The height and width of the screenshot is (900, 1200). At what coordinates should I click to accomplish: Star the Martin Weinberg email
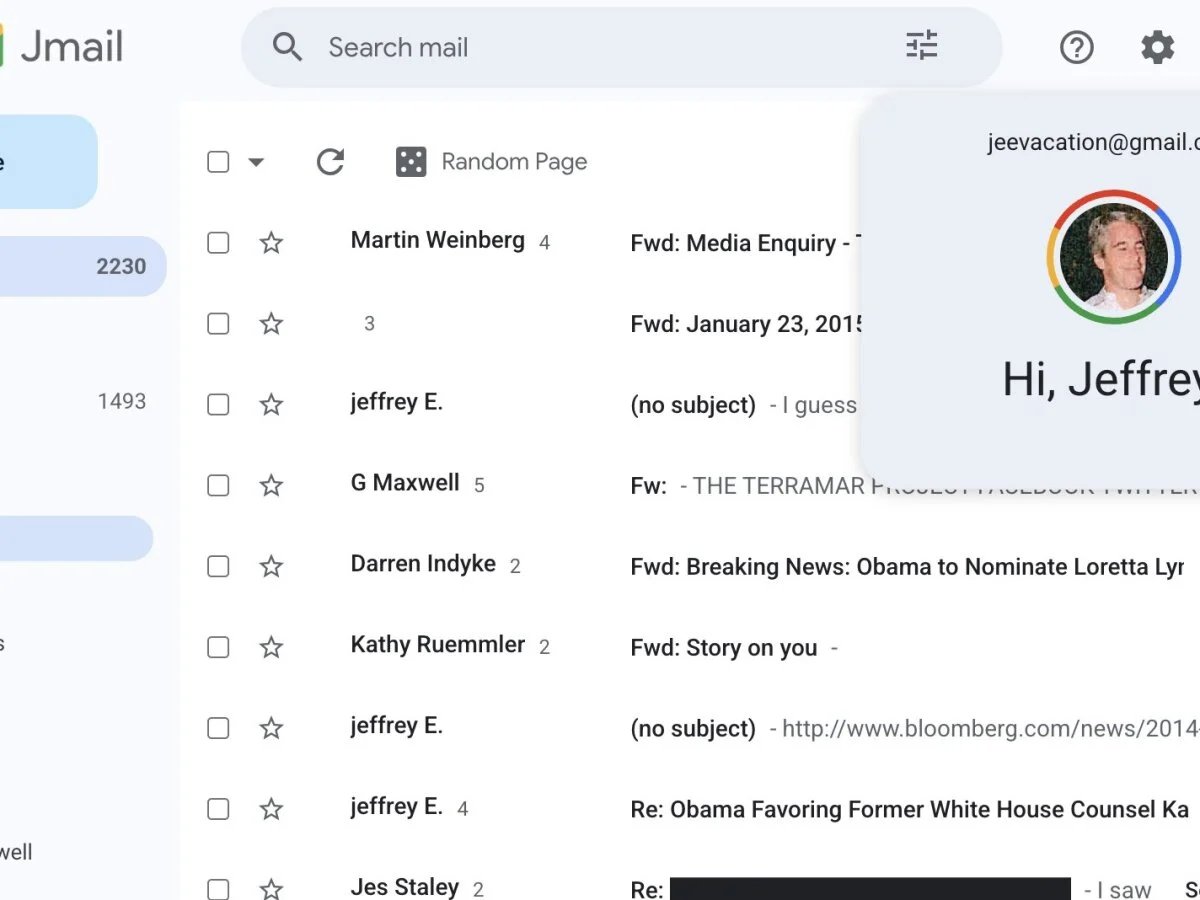(271, 243)
